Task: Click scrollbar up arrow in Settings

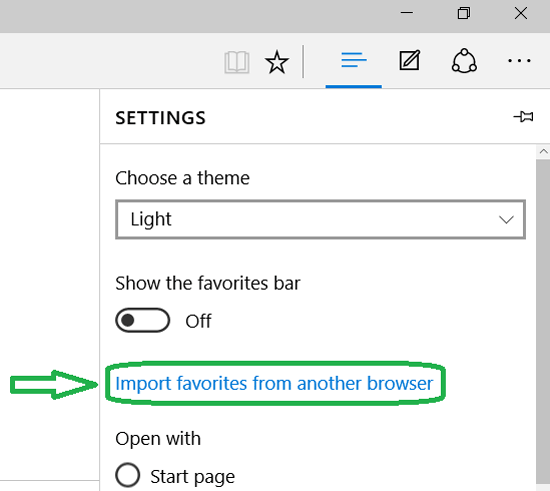Action: 543,152
